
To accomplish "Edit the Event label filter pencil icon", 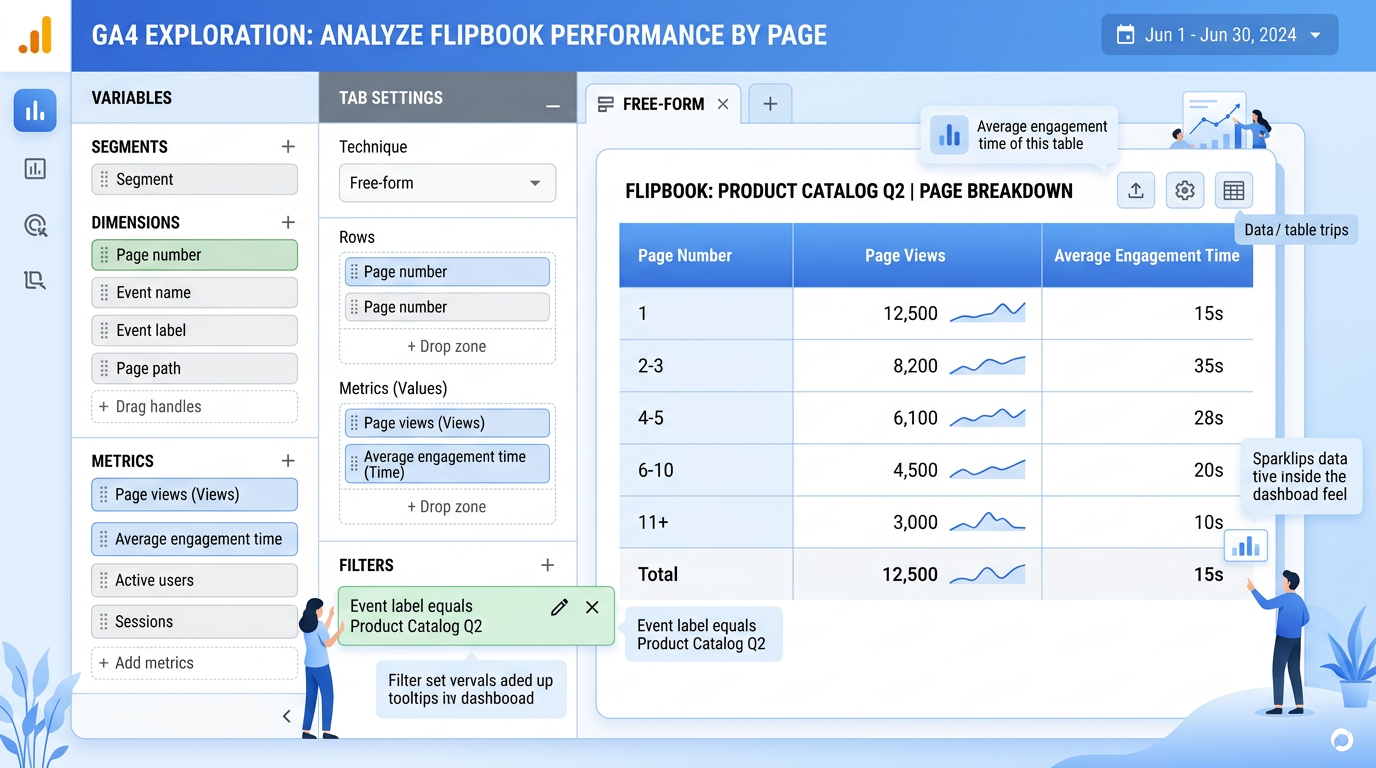I will click(x=559, y=607).
